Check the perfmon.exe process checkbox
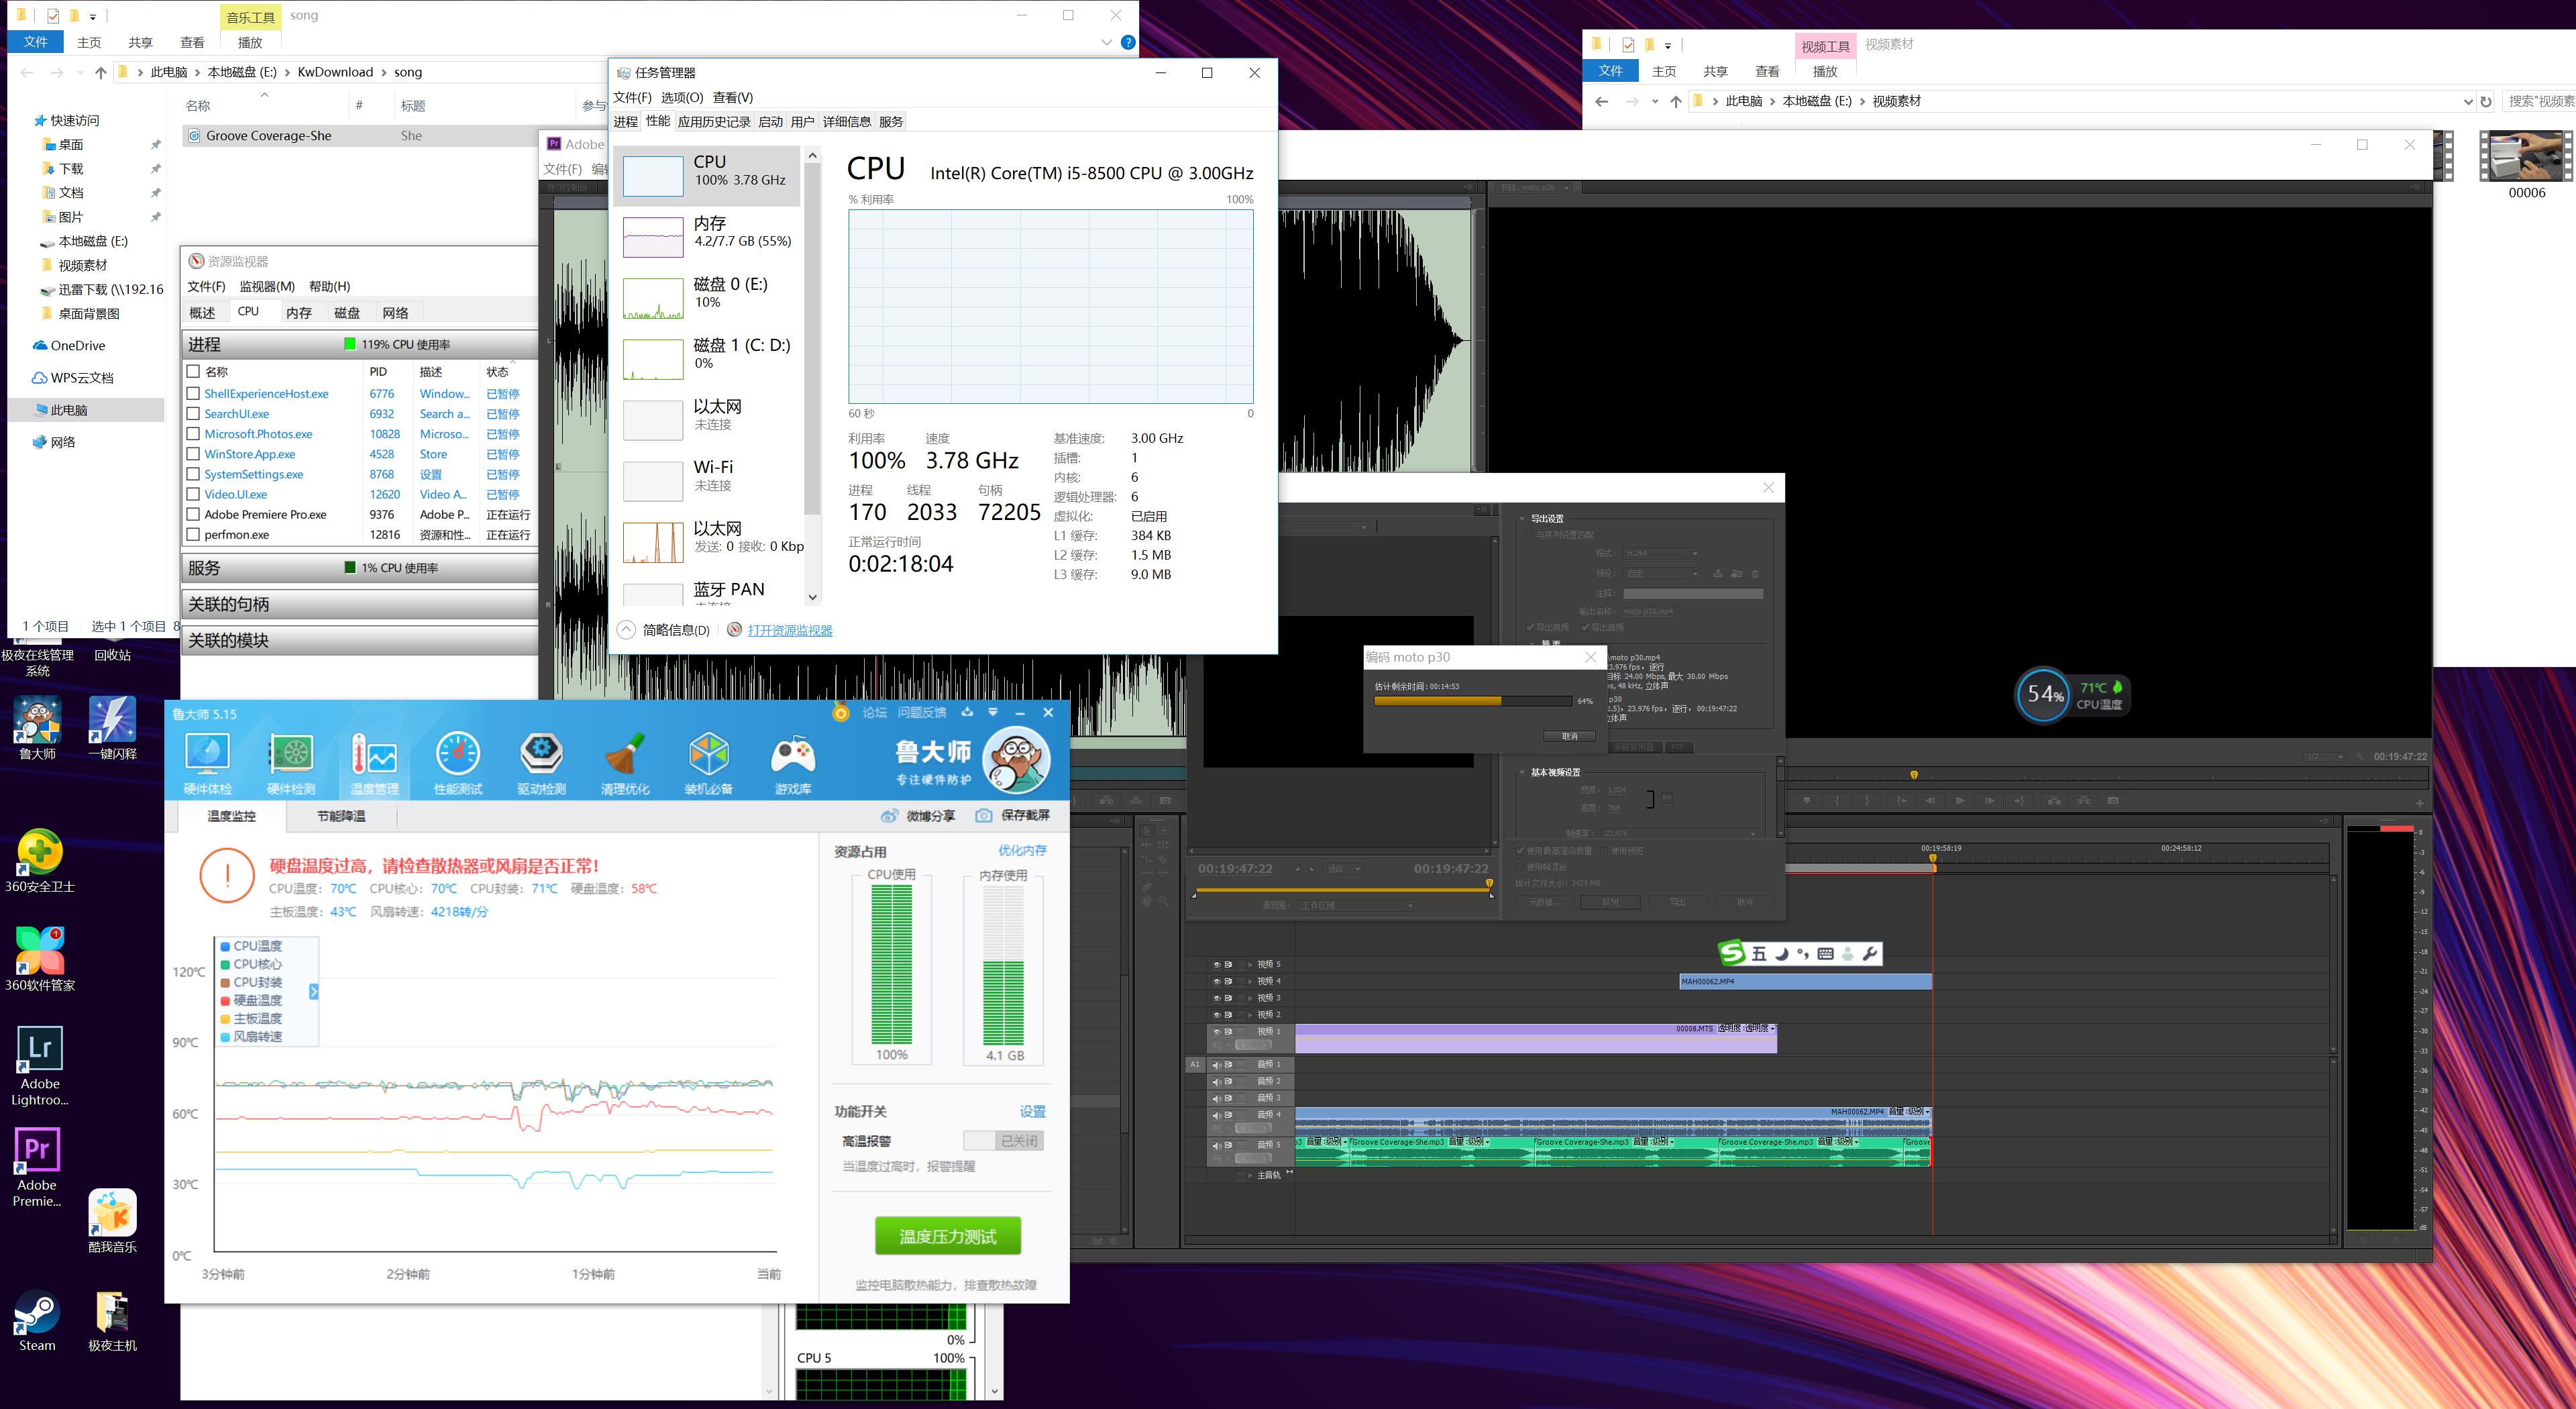2576x1409 pixels. coord(194,534)
